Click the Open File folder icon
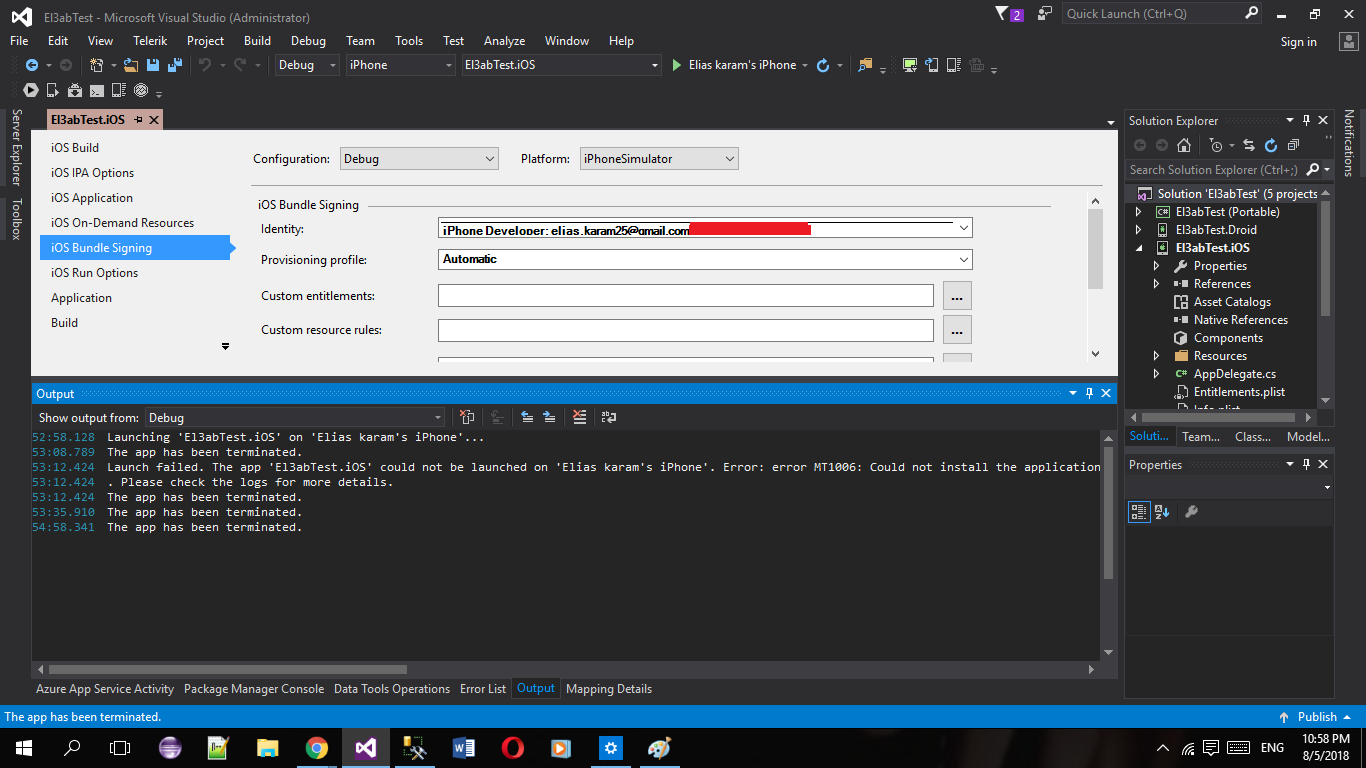The height and width of the screenshot is (768, 1366). [132, 65]
